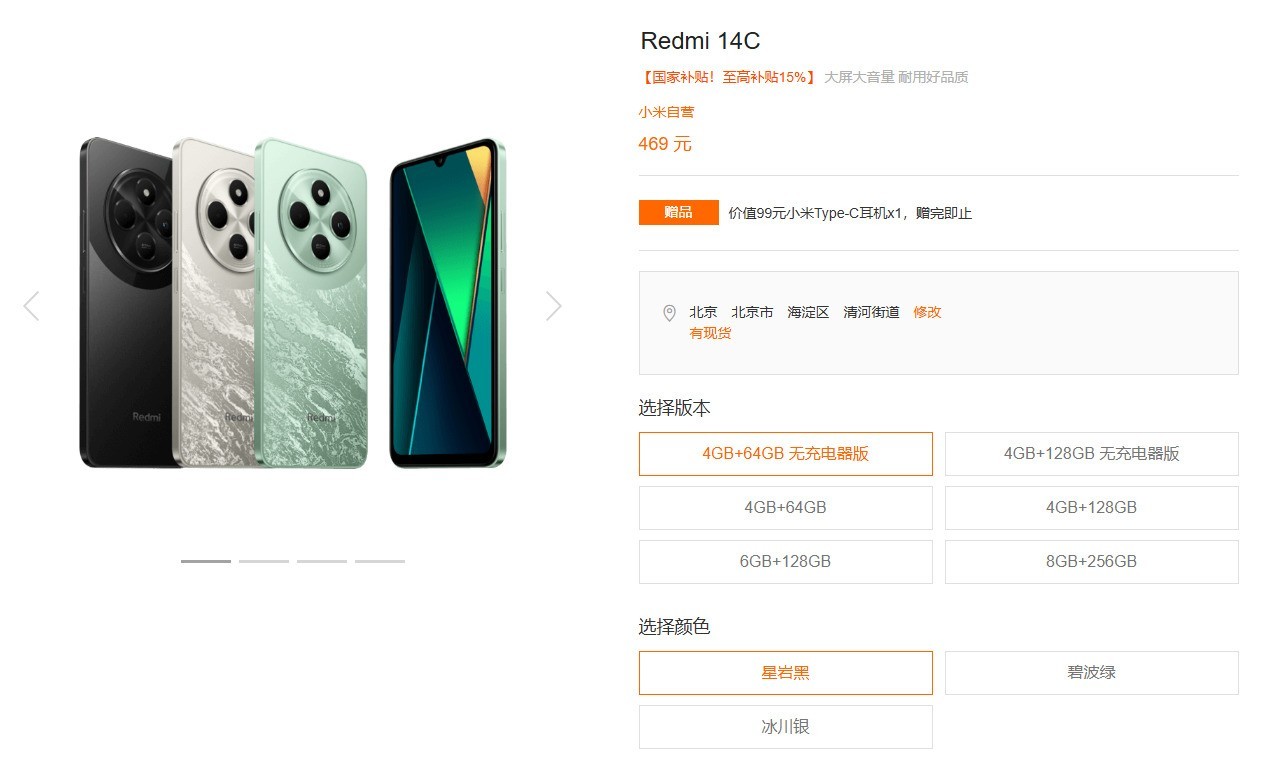The height and width of the screenshot is (767, 1270).
Task: Jump to the second carousel indicator
Action: pos(264,561)
